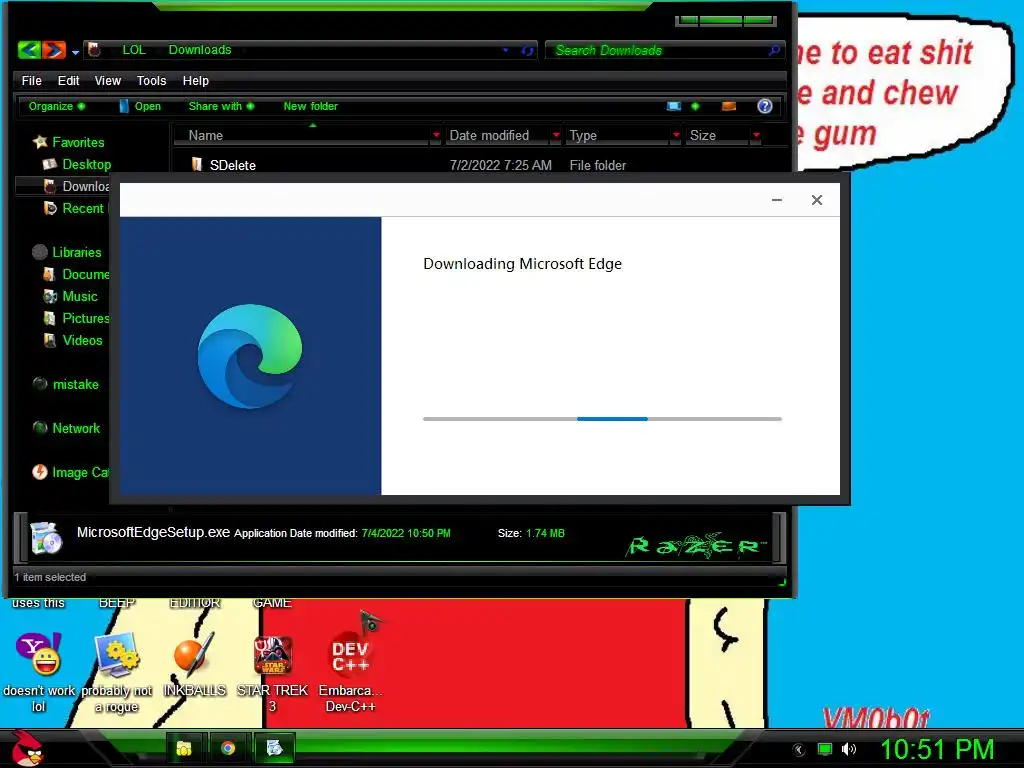Click the Open toolbar button

(x=140, y=106)
